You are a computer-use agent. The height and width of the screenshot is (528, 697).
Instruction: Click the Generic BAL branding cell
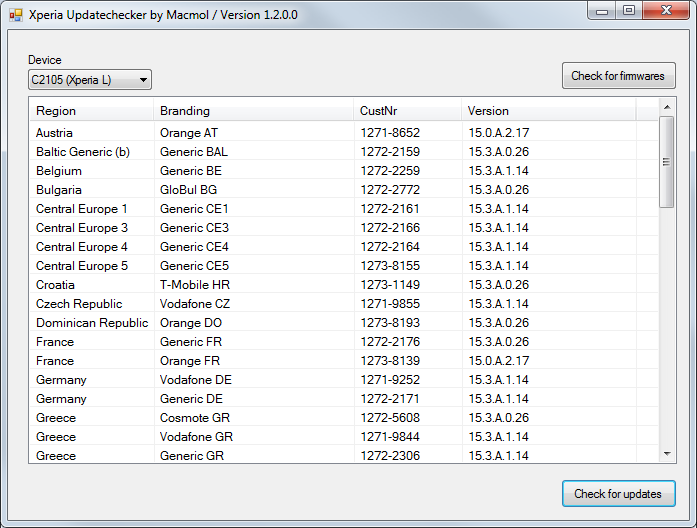(194, 152)
